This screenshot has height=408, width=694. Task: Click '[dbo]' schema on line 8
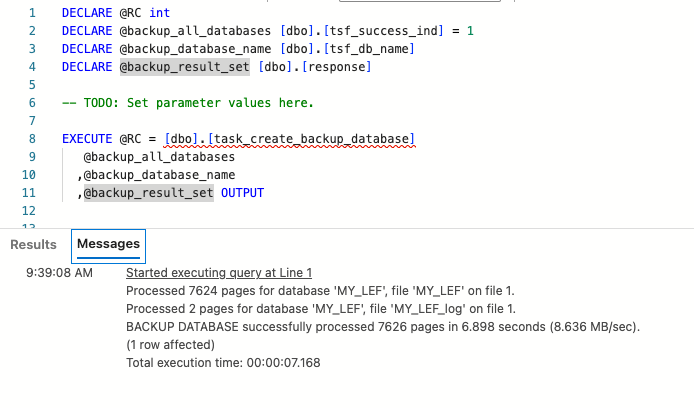[x=181, y=139]
